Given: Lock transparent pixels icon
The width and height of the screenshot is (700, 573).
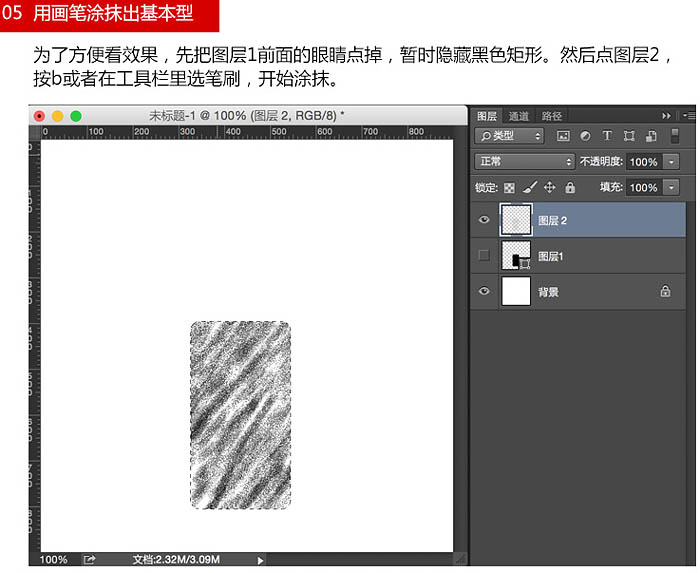Looking at the screenshot, I should [x=509, y=188].
